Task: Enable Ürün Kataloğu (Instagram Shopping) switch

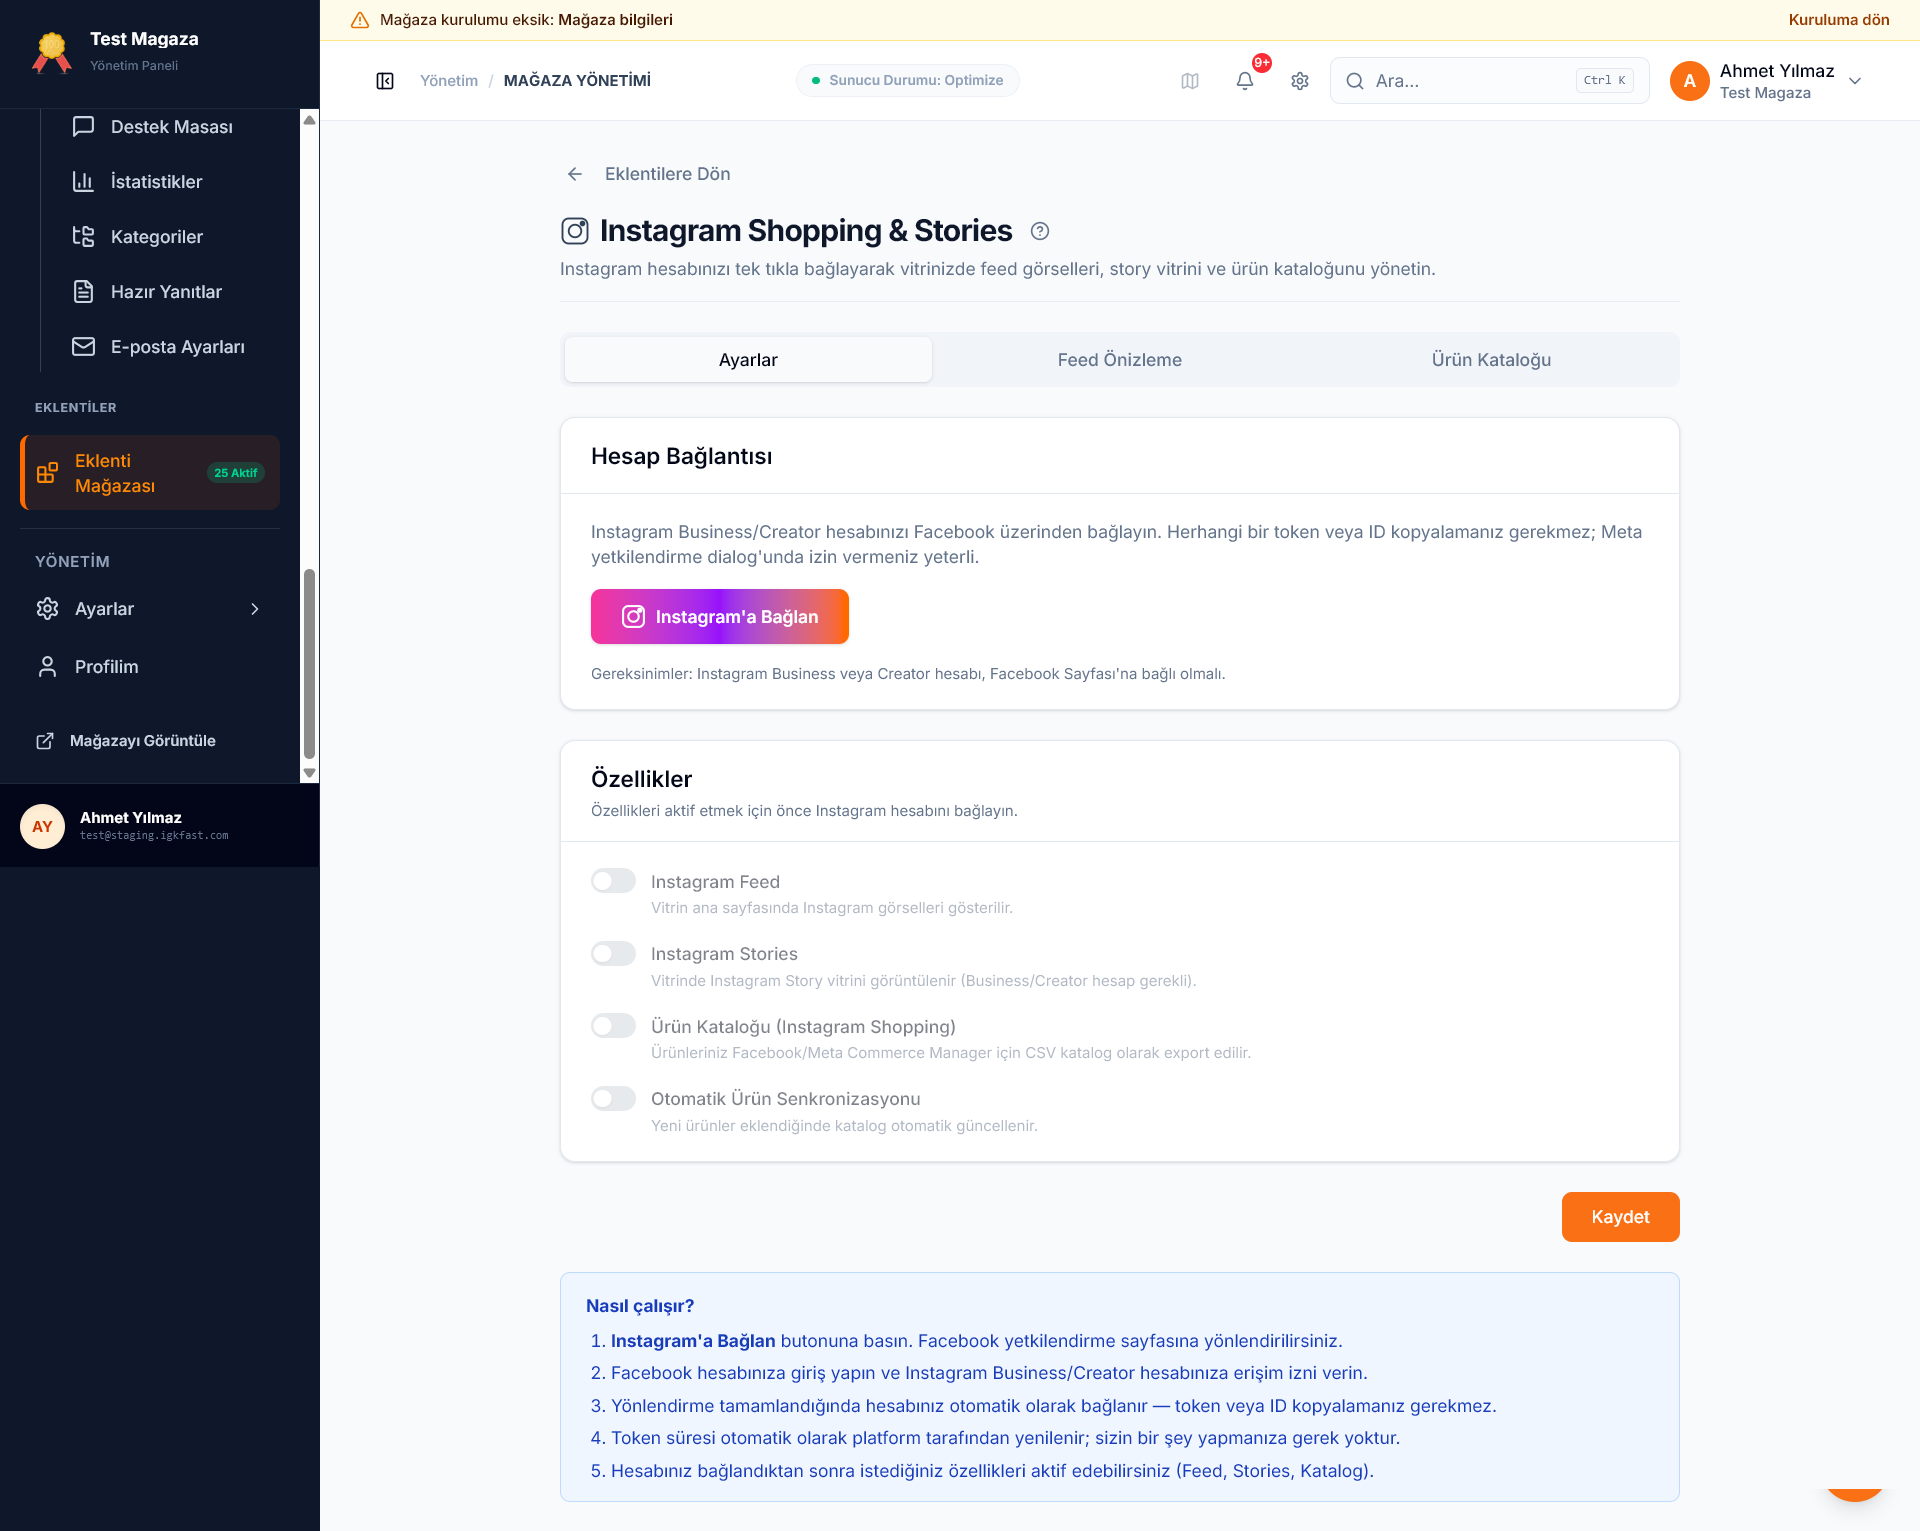Action: click(613, 1026)
